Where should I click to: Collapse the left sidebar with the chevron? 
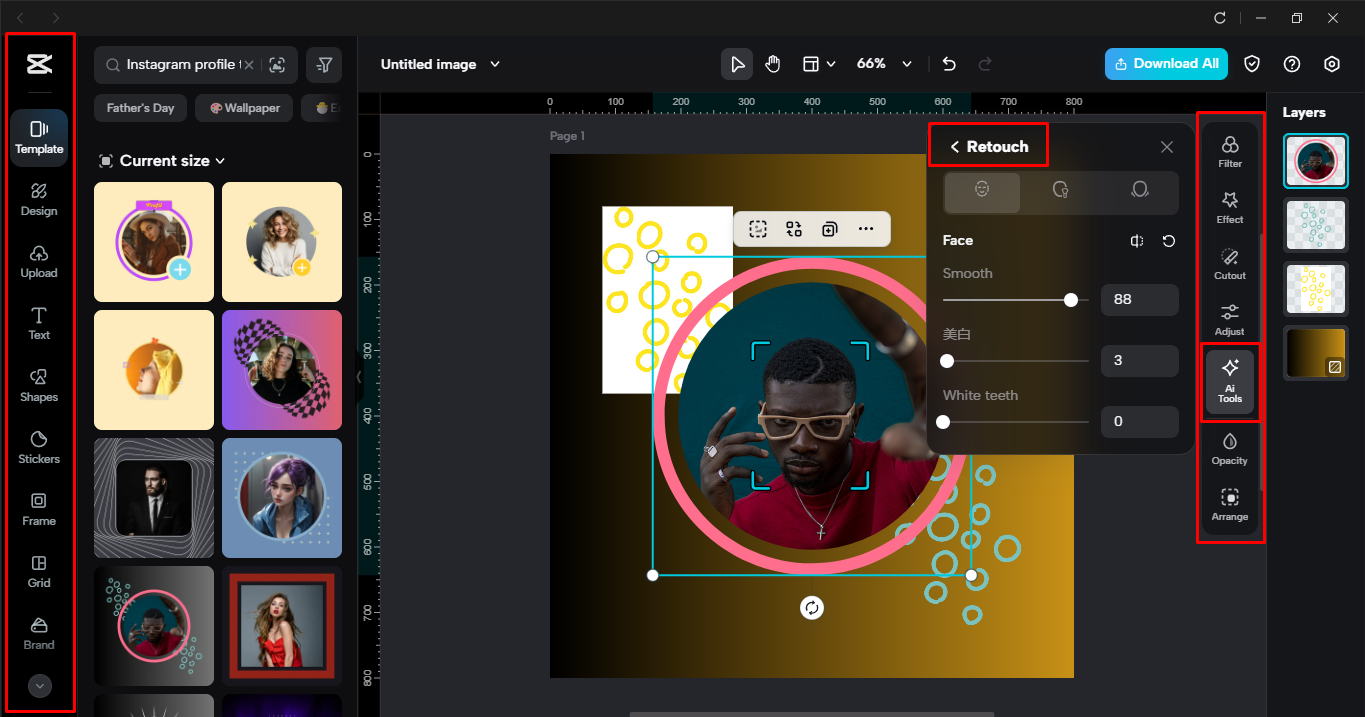click(39, 686)
